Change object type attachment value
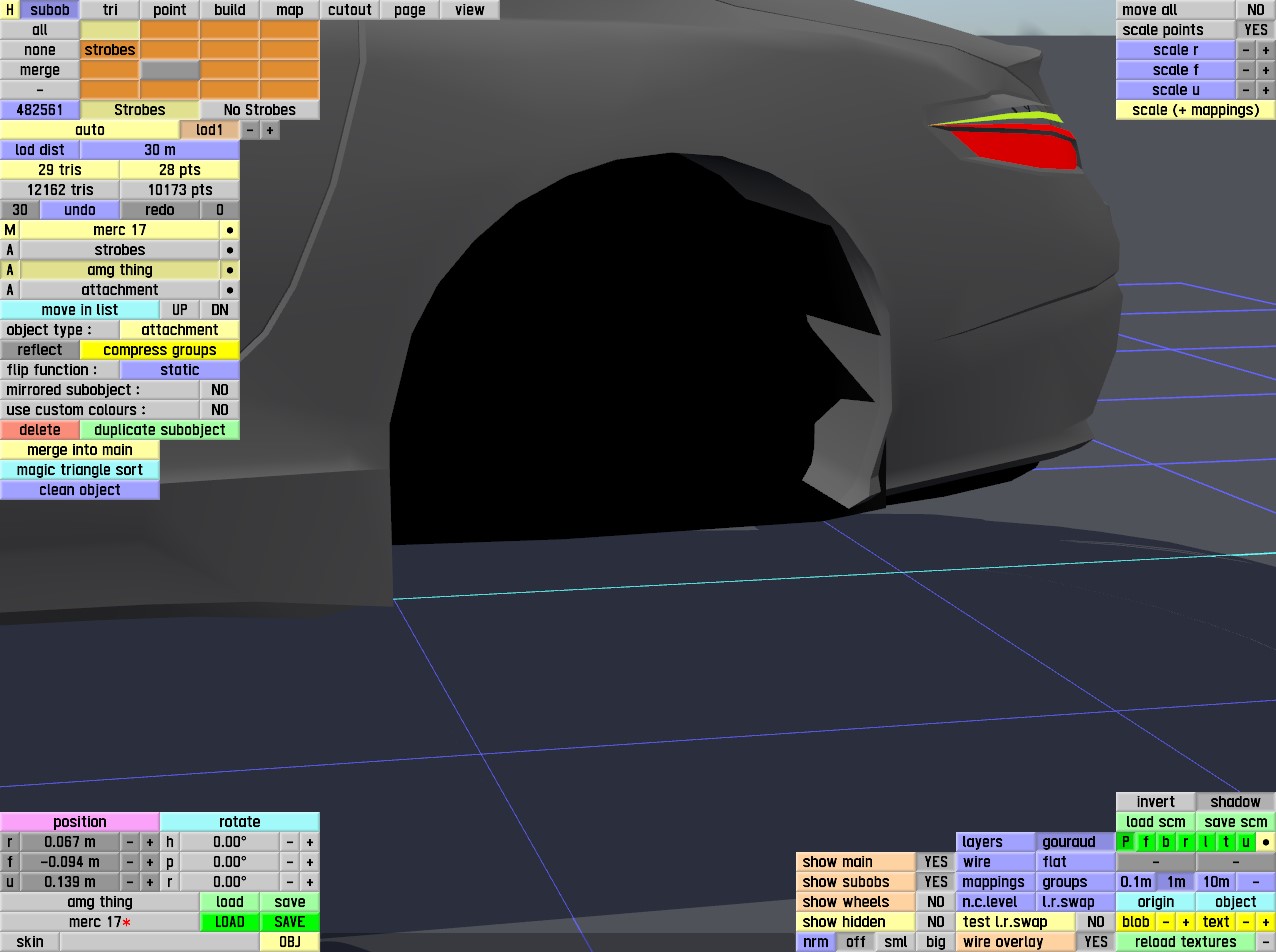 pos(180,330)
